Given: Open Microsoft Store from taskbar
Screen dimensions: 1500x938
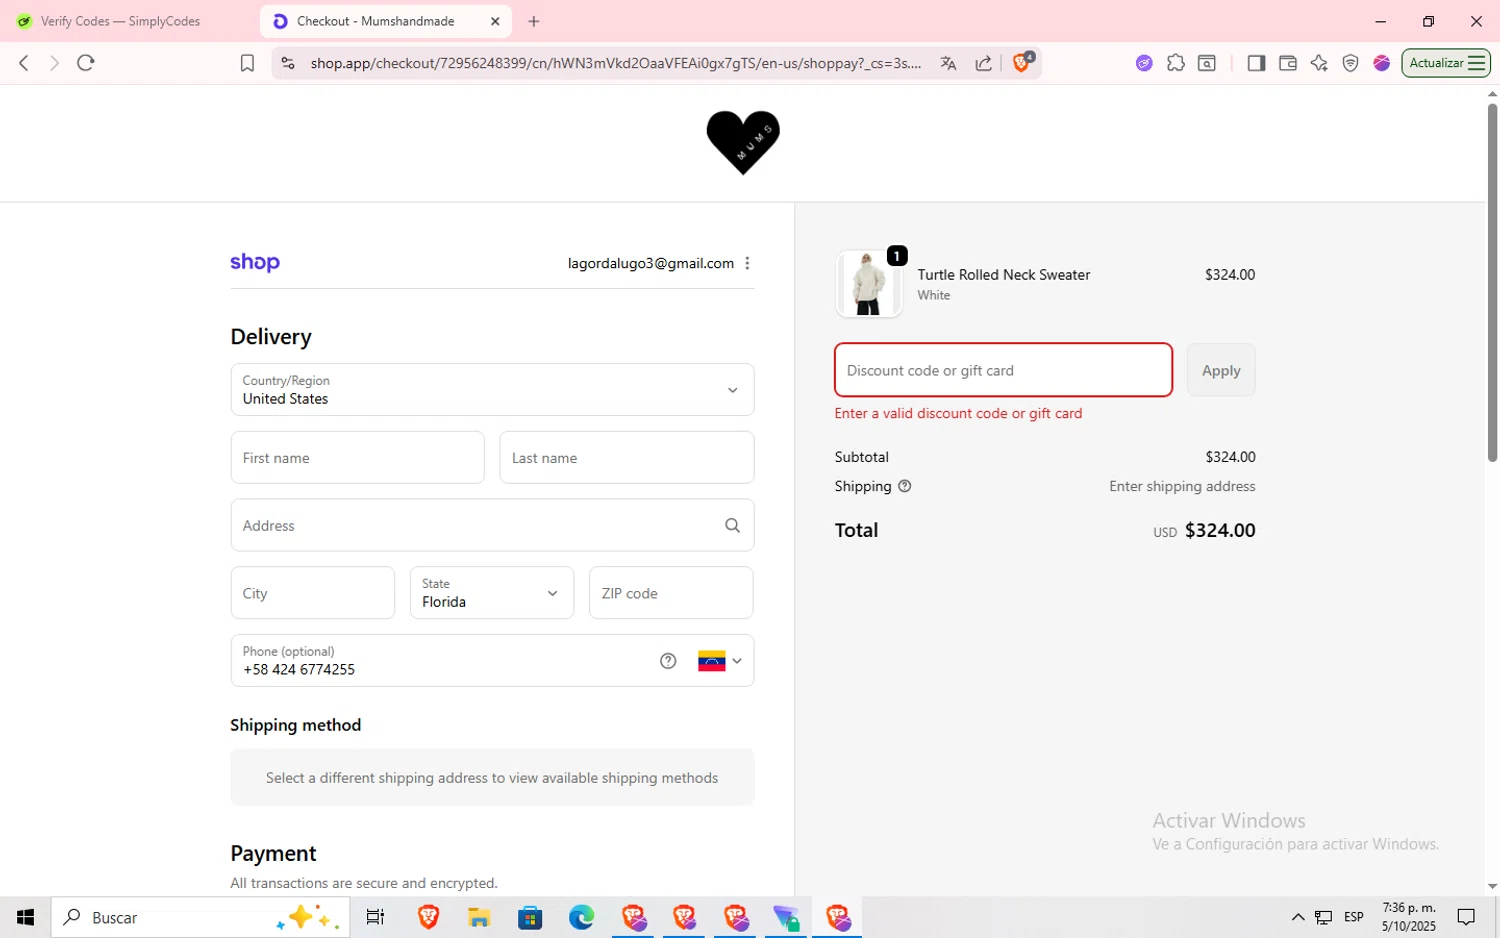Looking at the screenshot, I should tap(530, 917).
